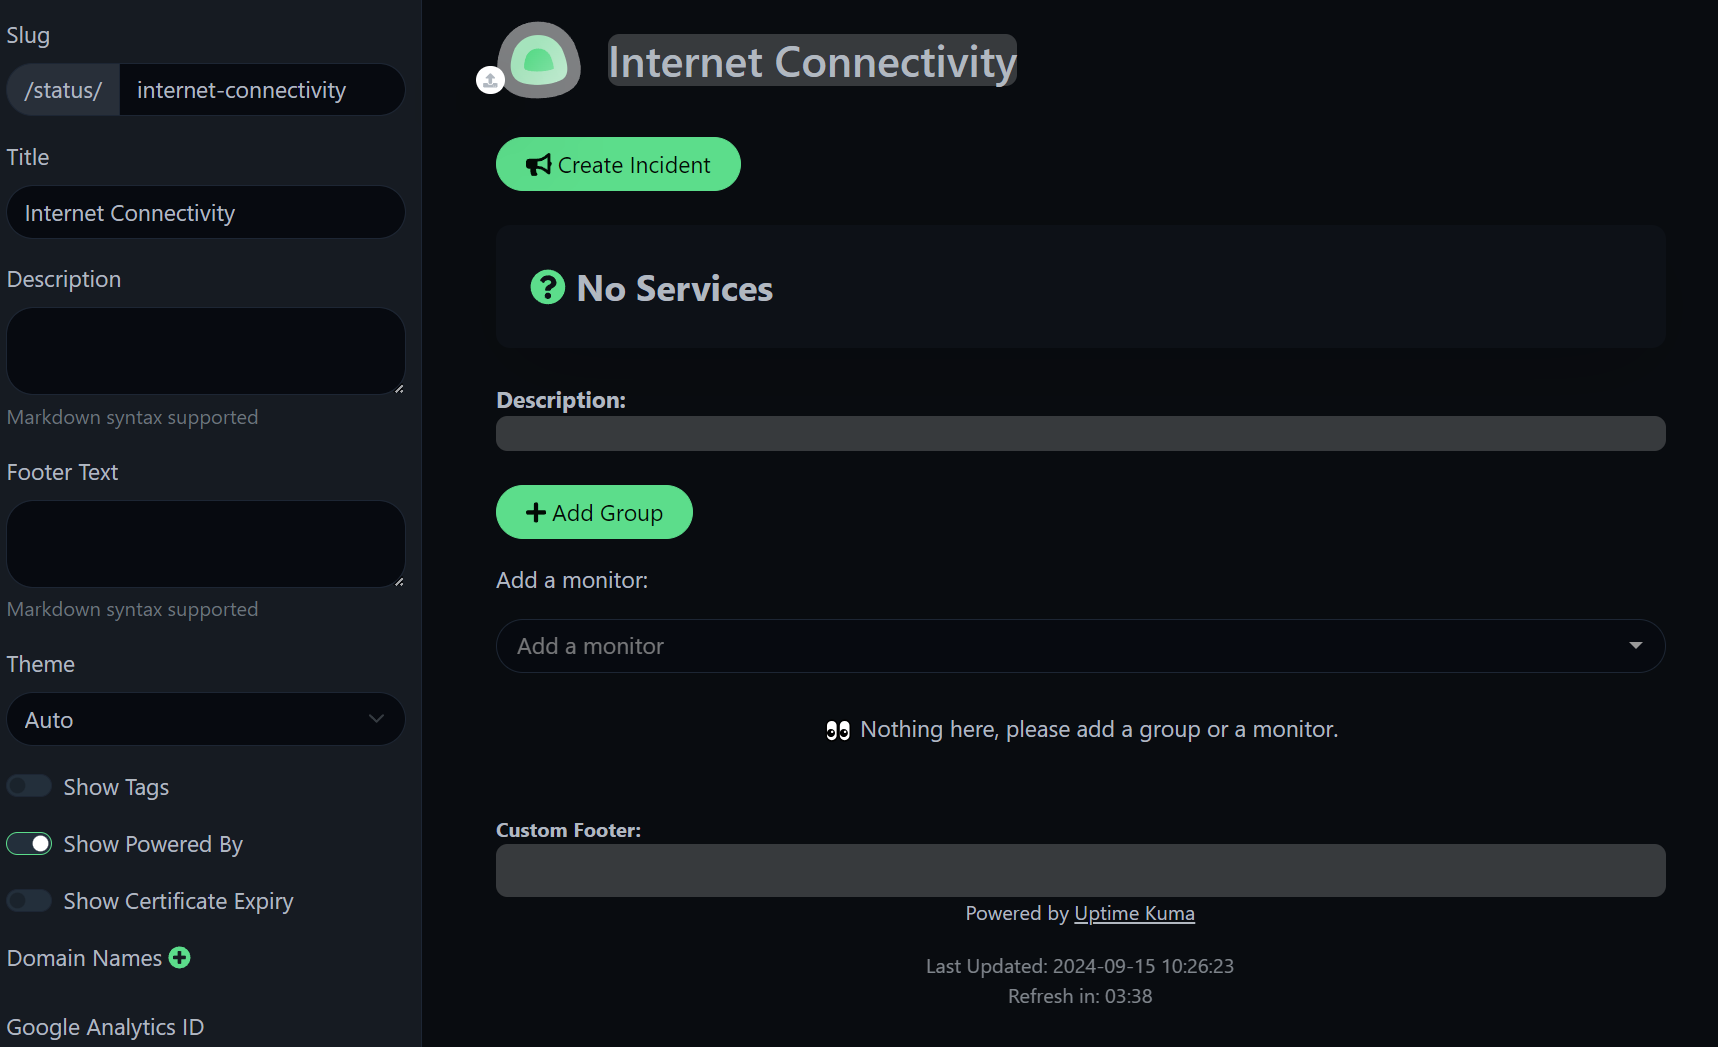
Task: Click the Create Incident button
Action: point(618,164)
